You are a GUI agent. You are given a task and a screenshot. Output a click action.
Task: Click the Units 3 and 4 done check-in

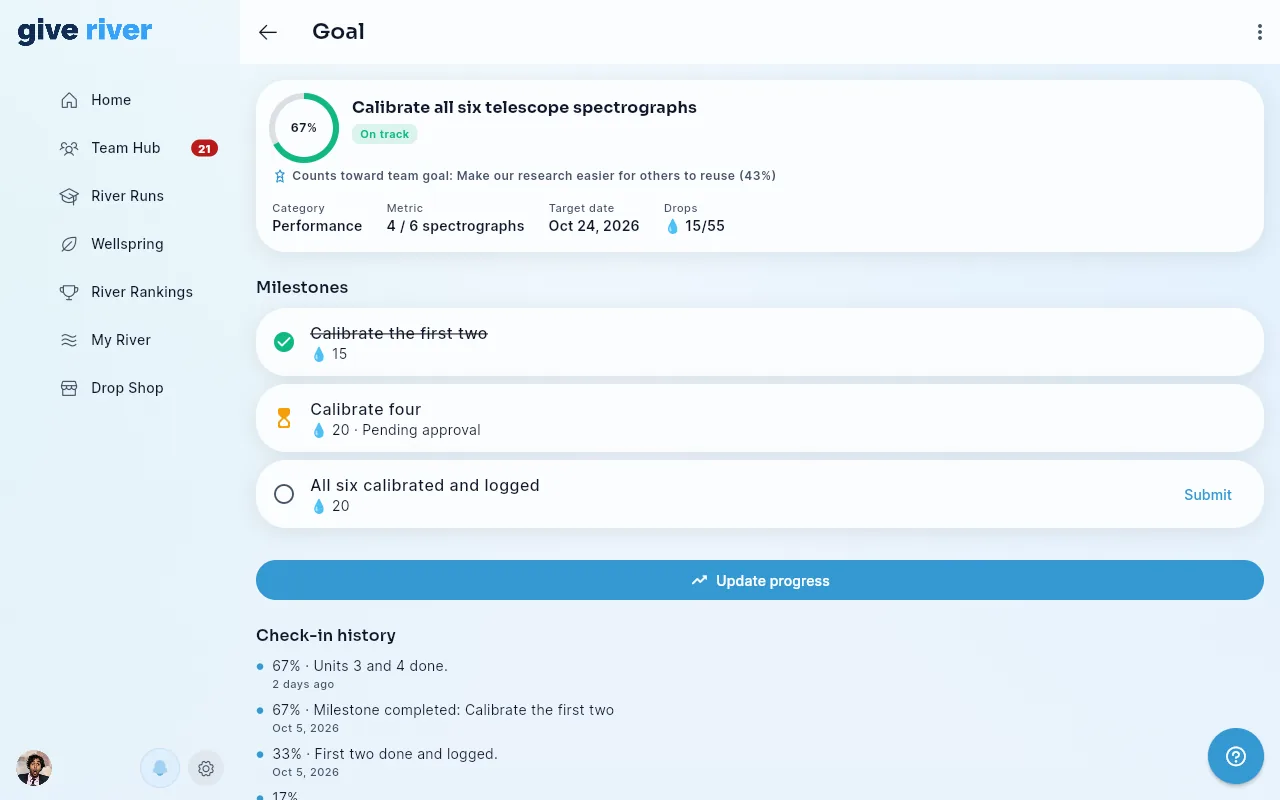[x=360, y=666]
